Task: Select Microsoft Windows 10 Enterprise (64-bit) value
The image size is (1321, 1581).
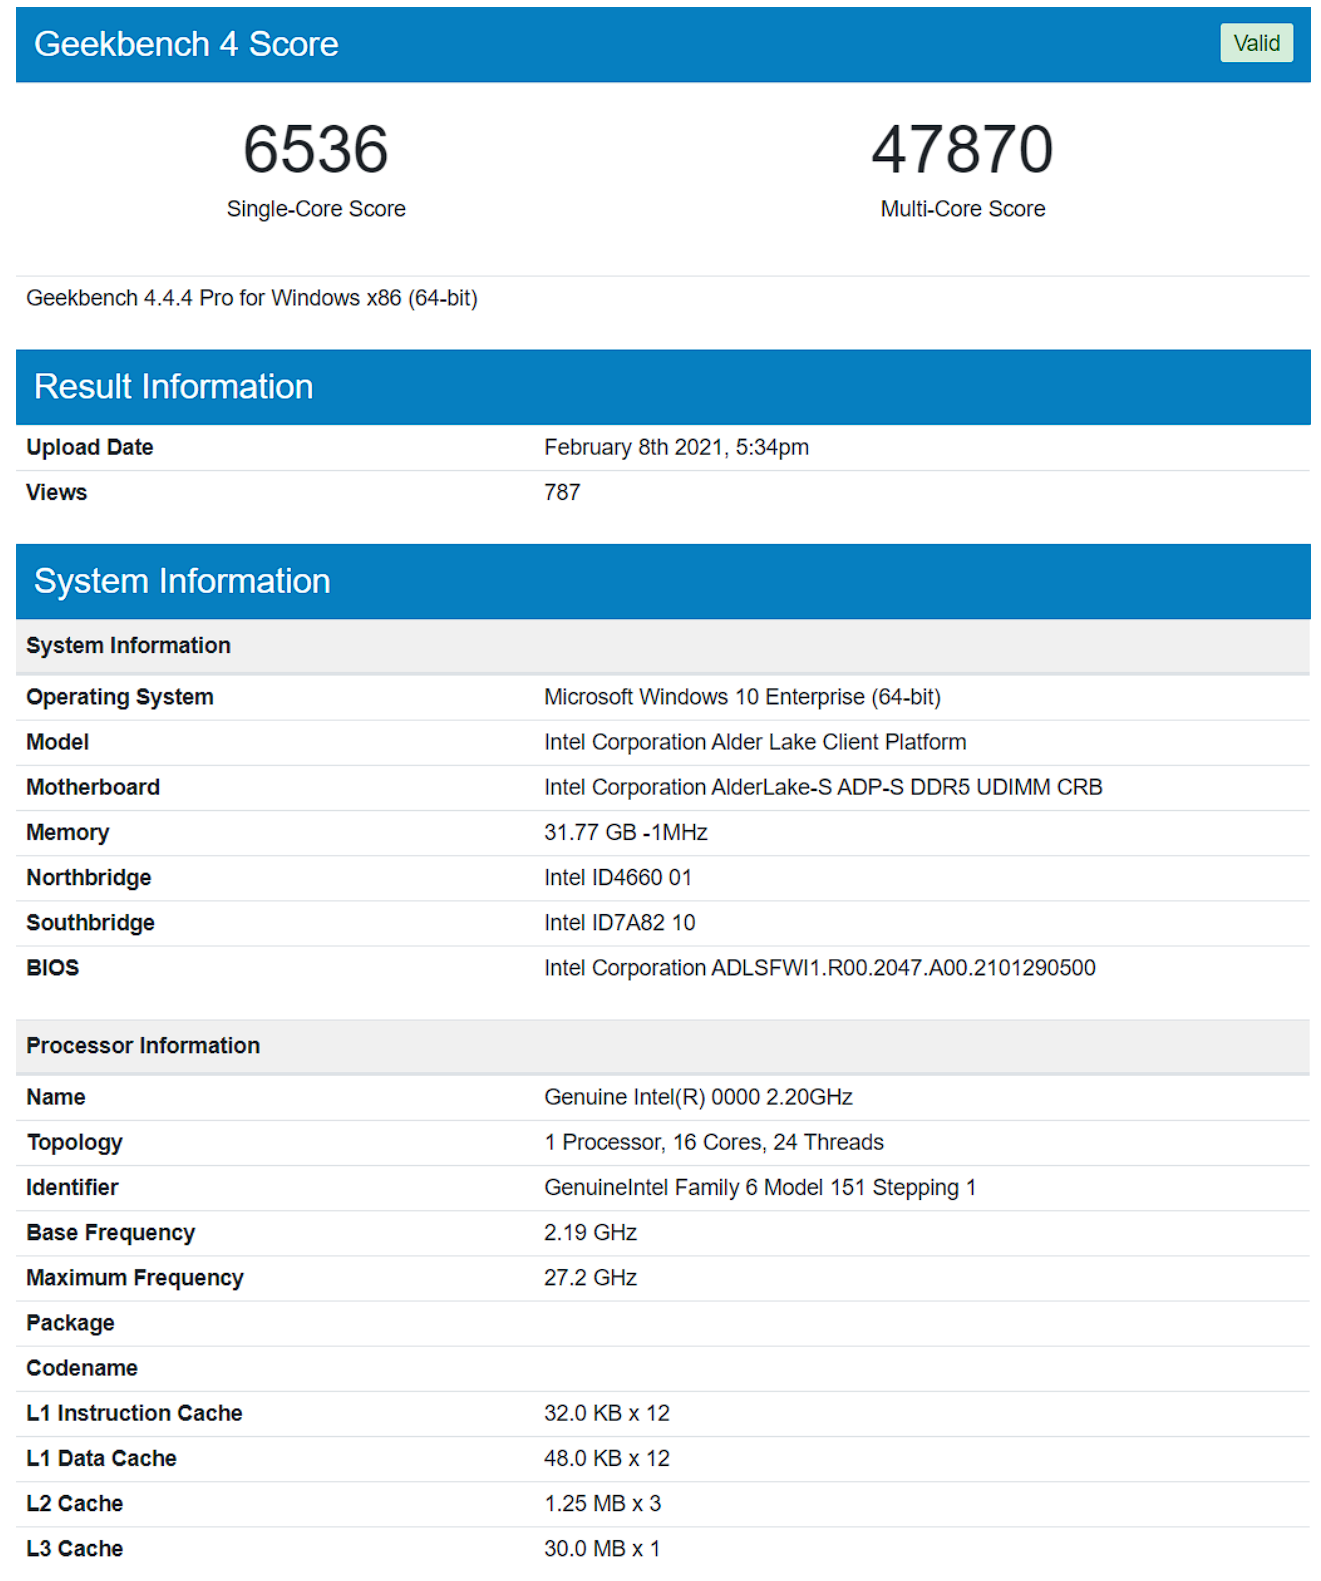Action: [742, 697]
